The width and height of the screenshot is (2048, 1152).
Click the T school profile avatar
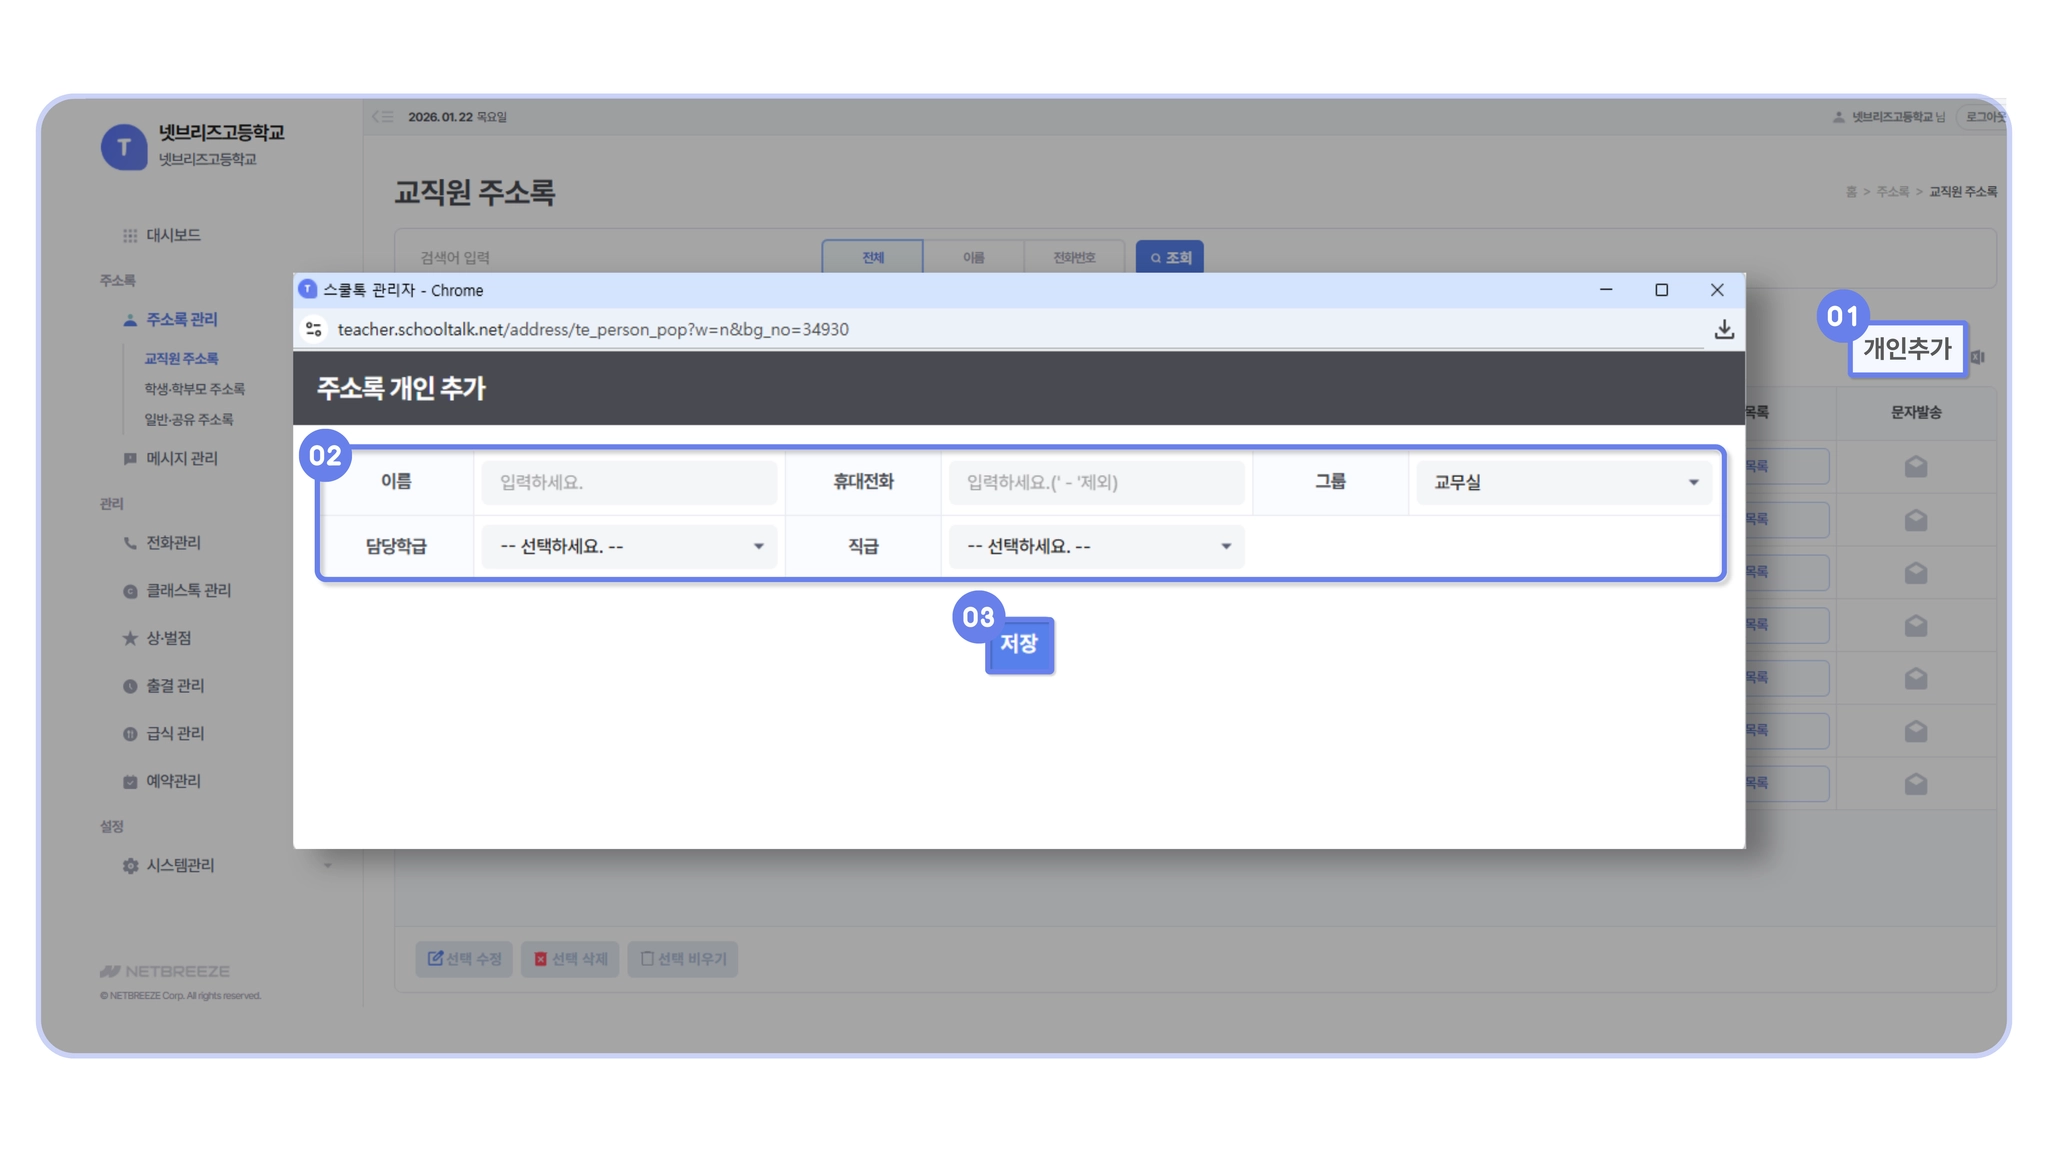124,147
